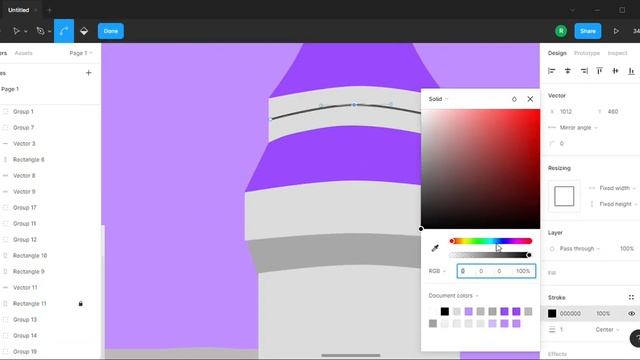Choose black swatch in Document colors
The width and height of the screenshot is (640, 360).
pos(444,311)
